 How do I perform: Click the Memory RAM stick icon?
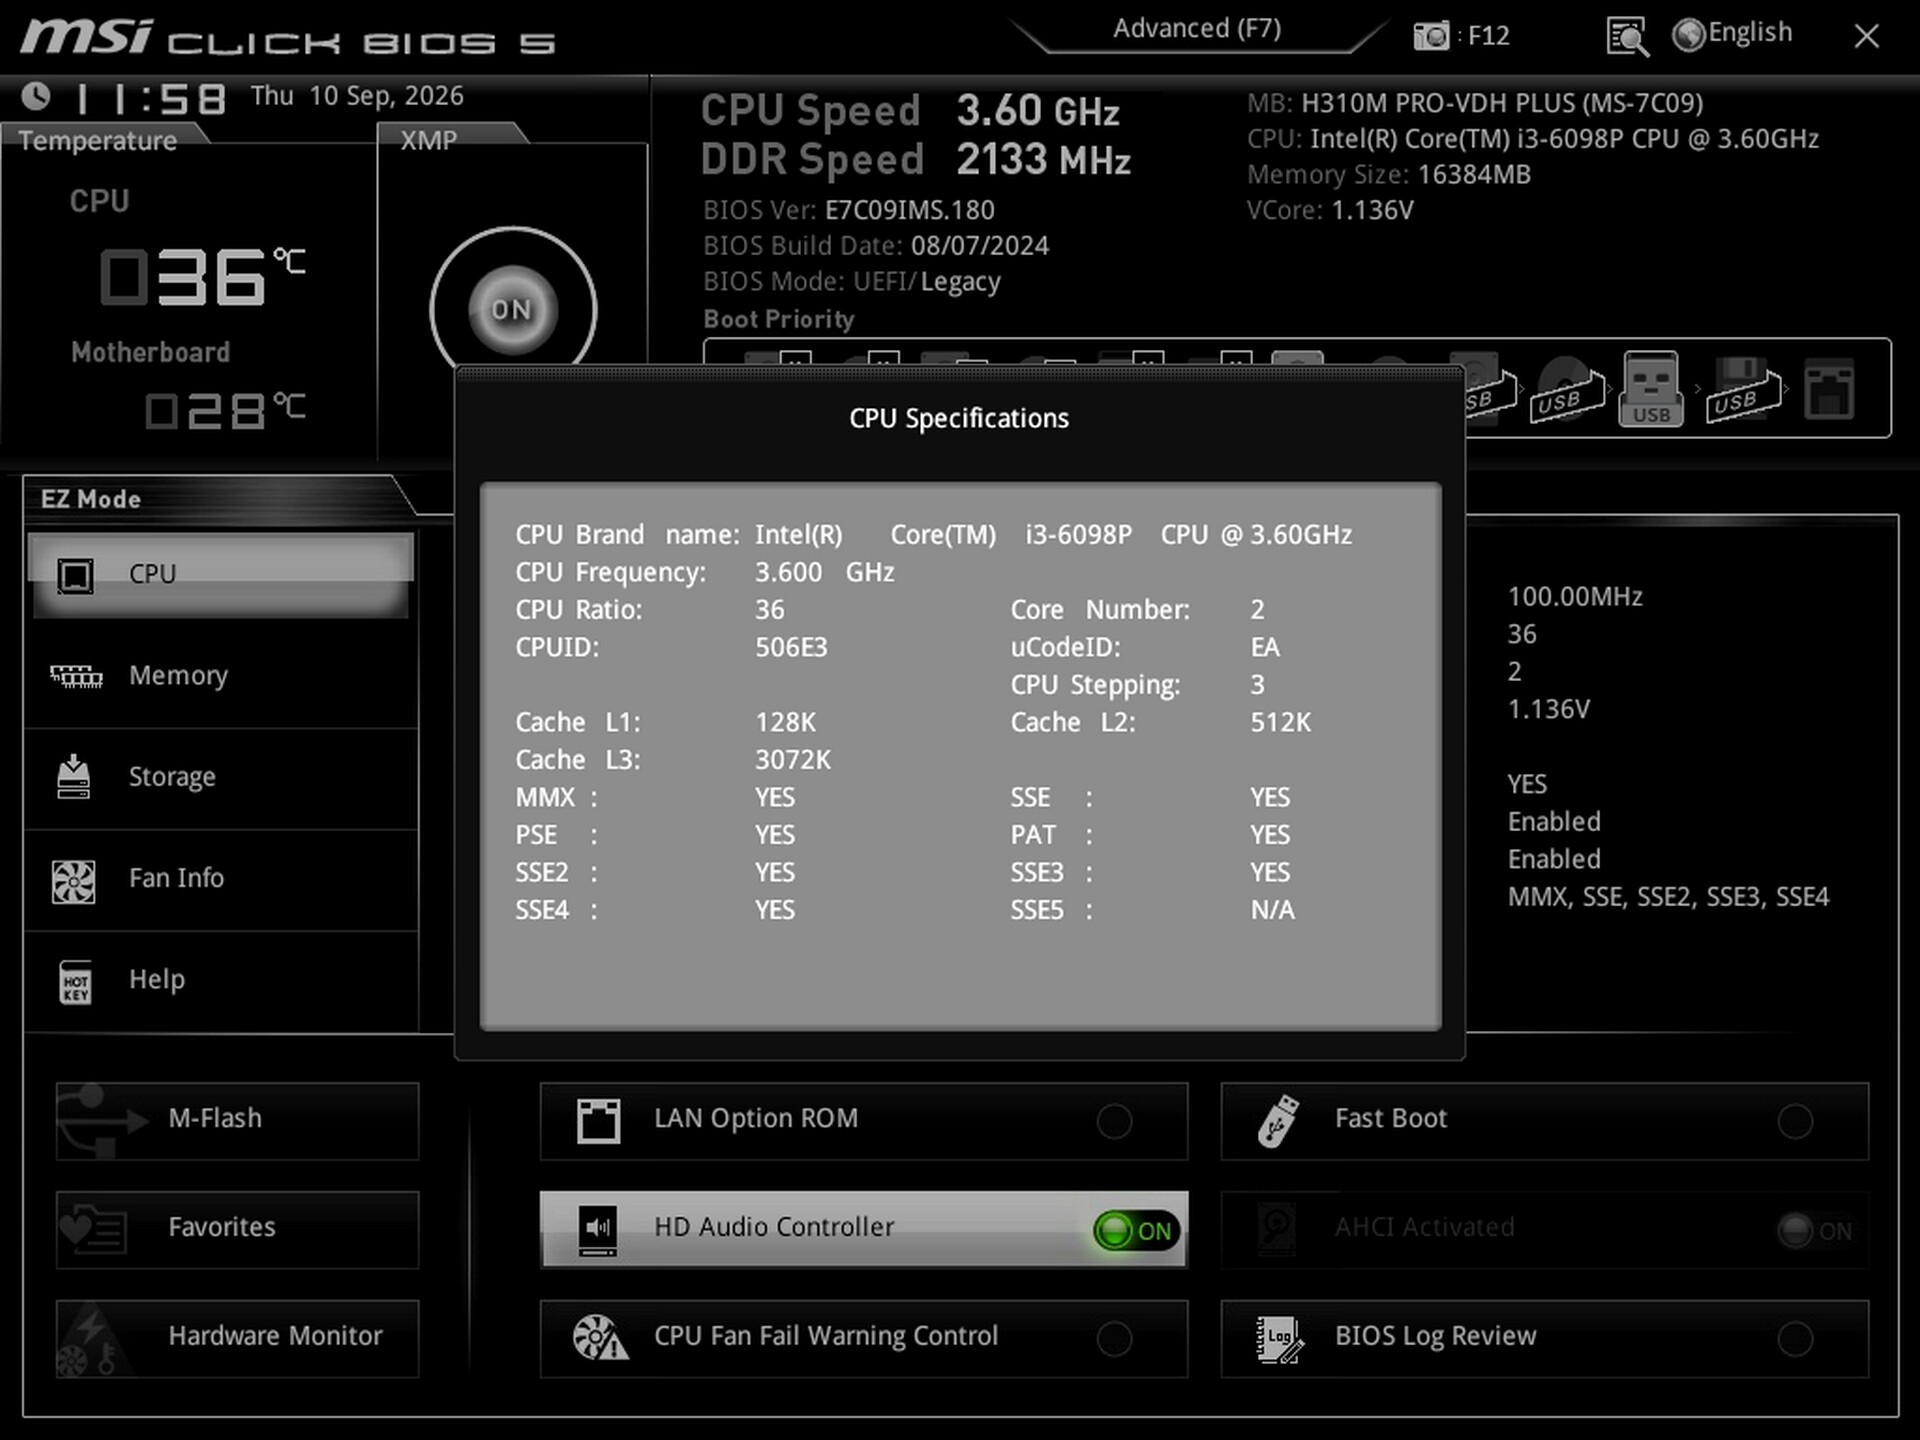tap(76, 677)
